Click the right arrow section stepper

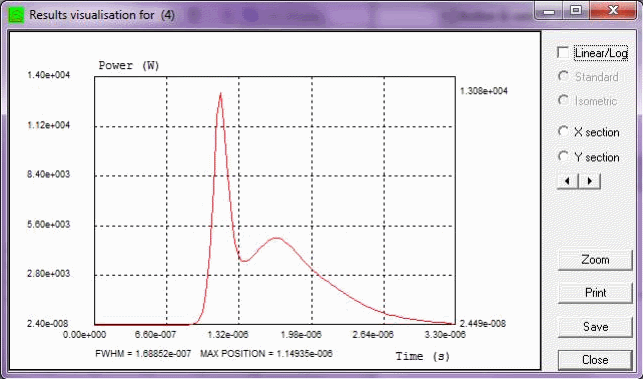coord(590,181)
